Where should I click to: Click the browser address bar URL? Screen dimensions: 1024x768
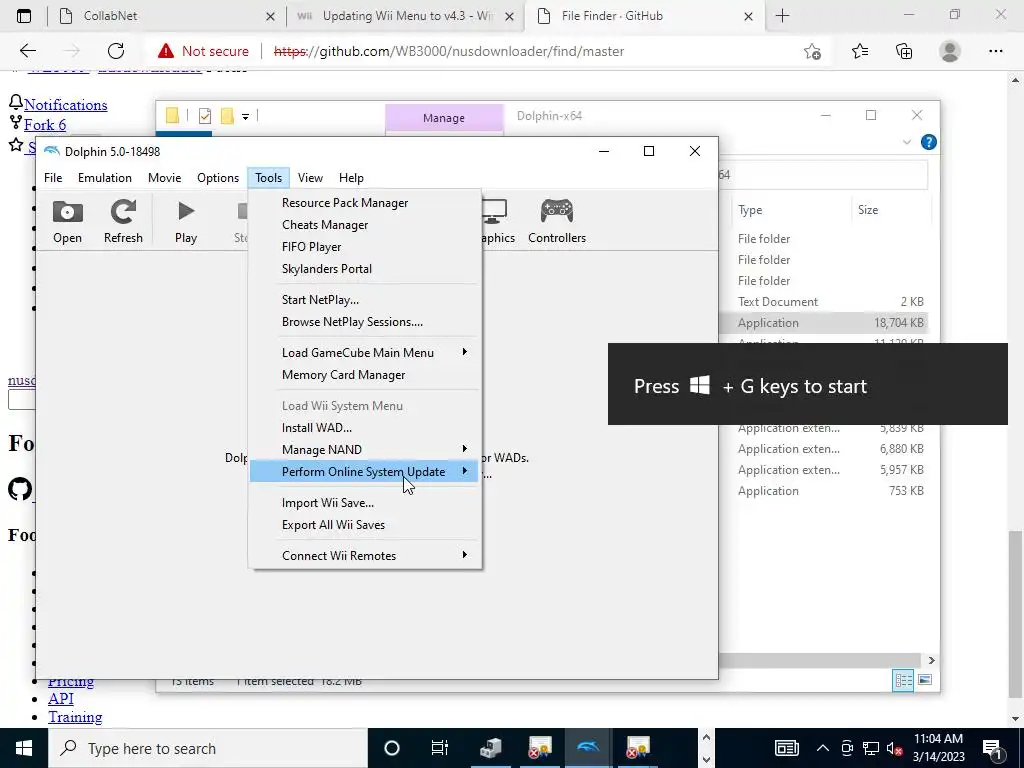[449, 51]
